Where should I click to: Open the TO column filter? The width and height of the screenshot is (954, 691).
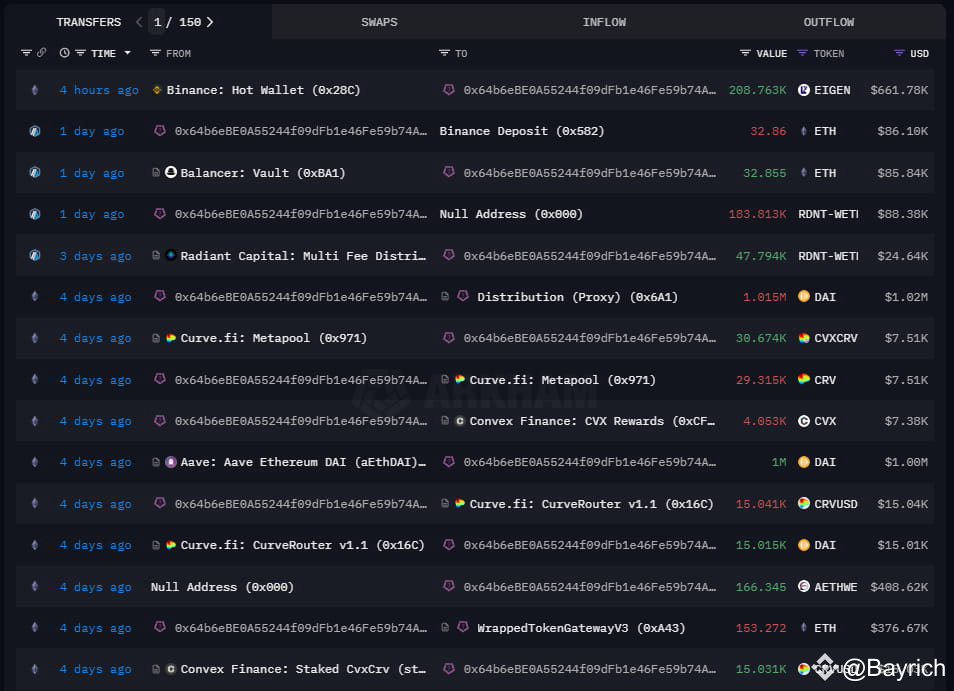click(444, 54)
